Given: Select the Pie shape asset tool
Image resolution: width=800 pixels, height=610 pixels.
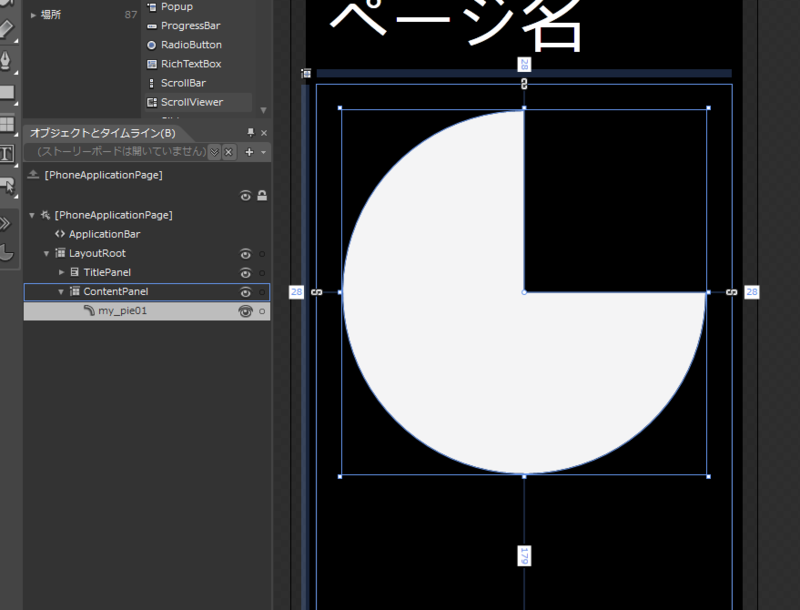Looking at the screenshot, I should click(x=6, y=253).
